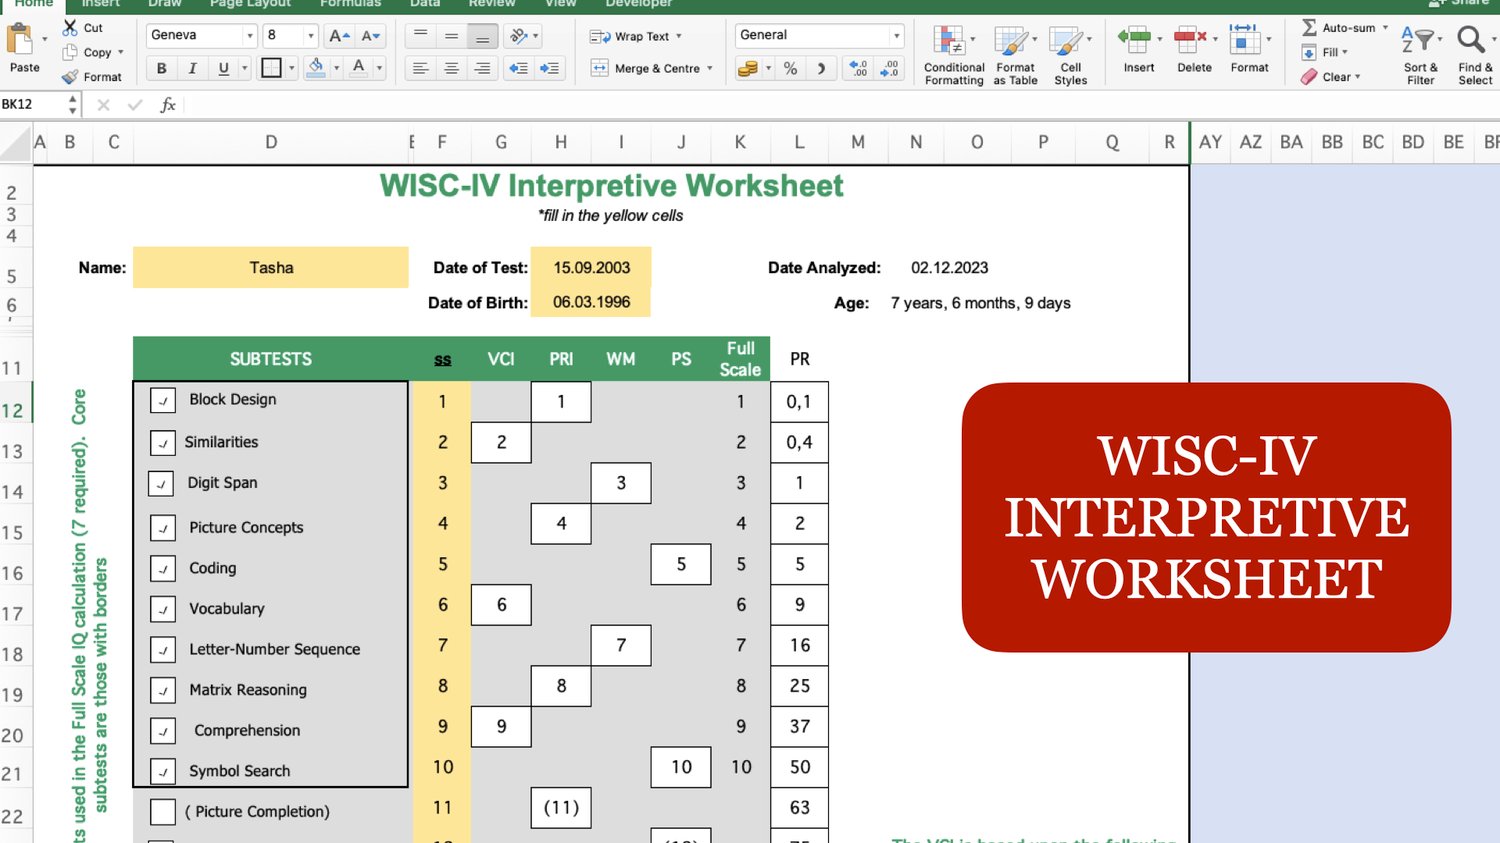Apply the font colour

(x=359, y=67)
